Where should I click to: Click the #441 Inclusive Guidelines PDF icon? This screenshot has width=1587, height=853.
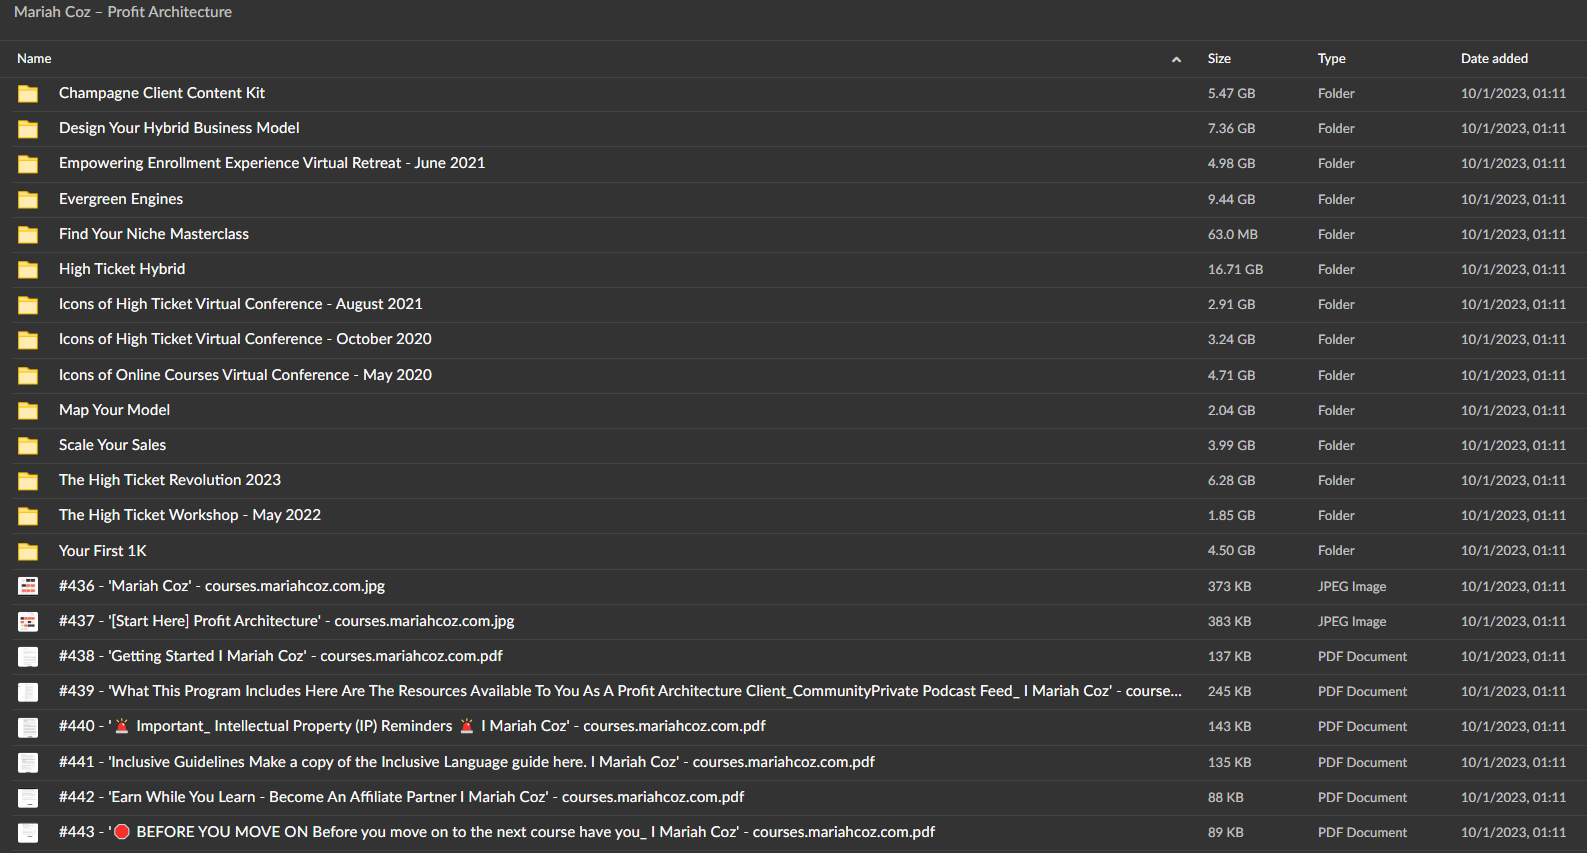tap(28, 763)
